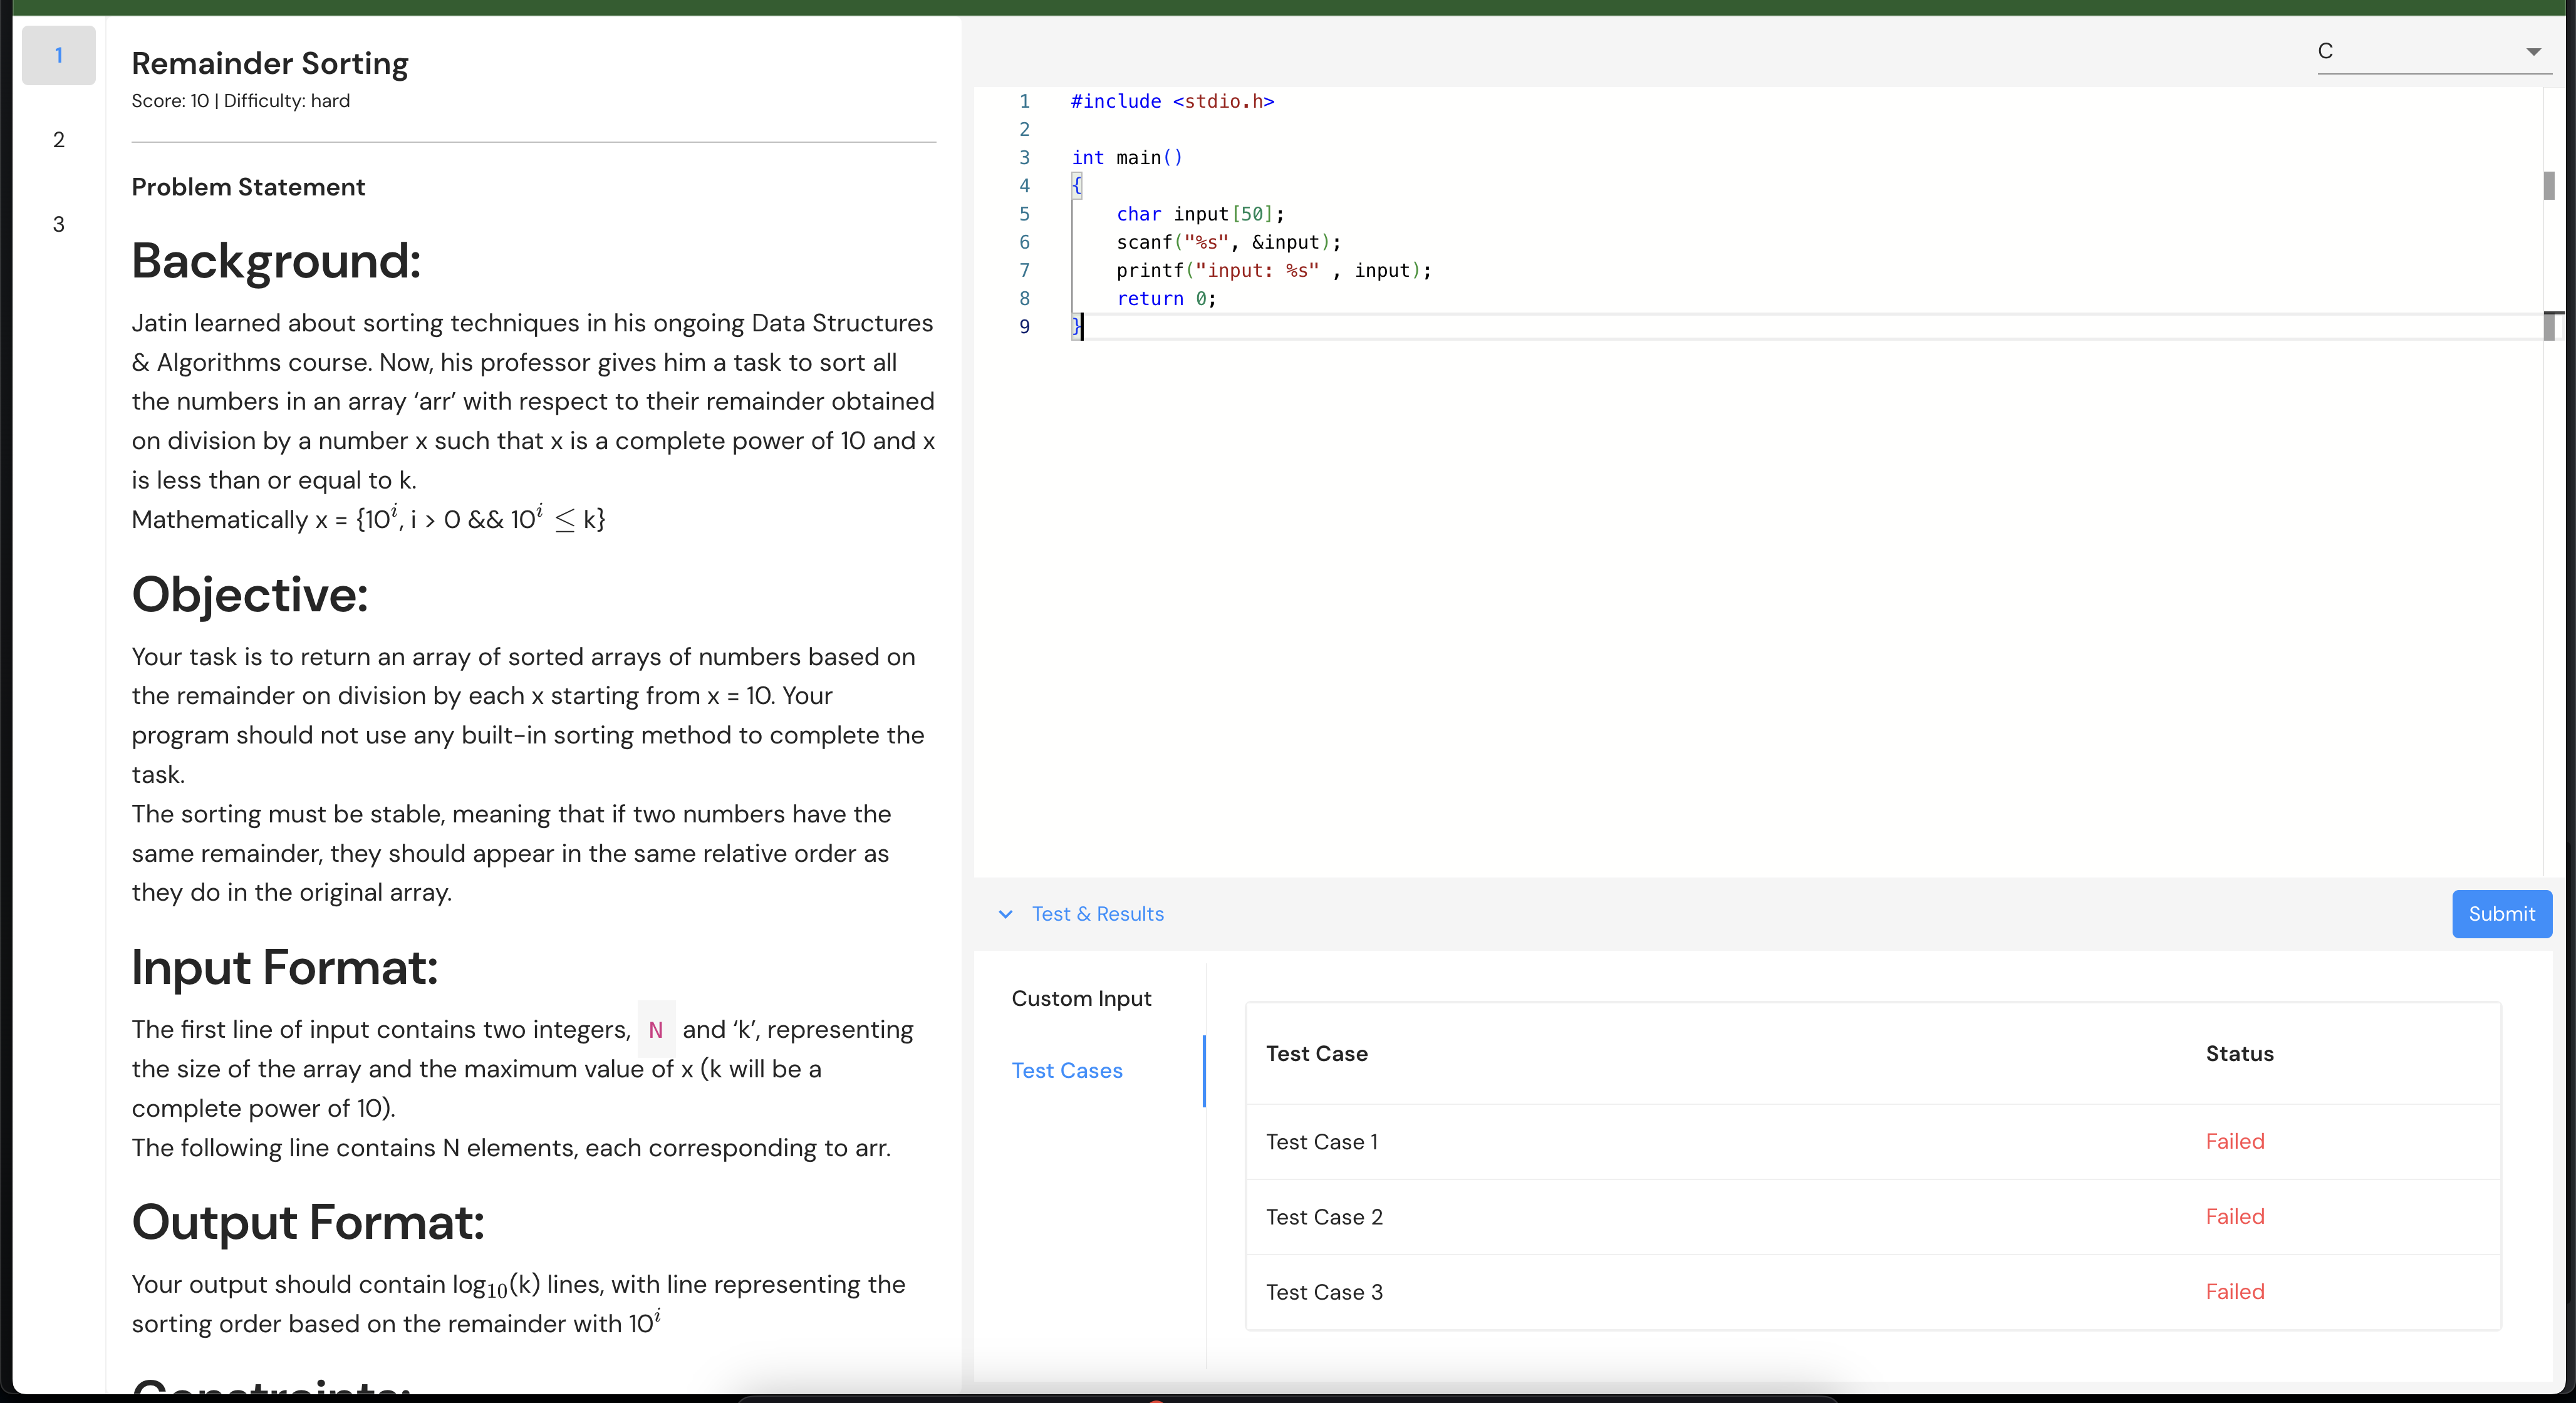Click the Status column header
The height and width of the screenshot is (1403, 2576).
[x=2239, y=1054]
